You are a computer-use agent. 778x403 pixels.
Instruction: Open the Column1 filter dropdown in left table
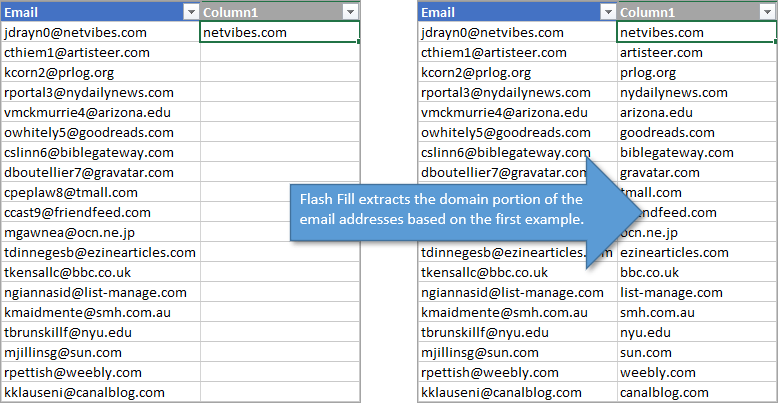tap(348, 12)
